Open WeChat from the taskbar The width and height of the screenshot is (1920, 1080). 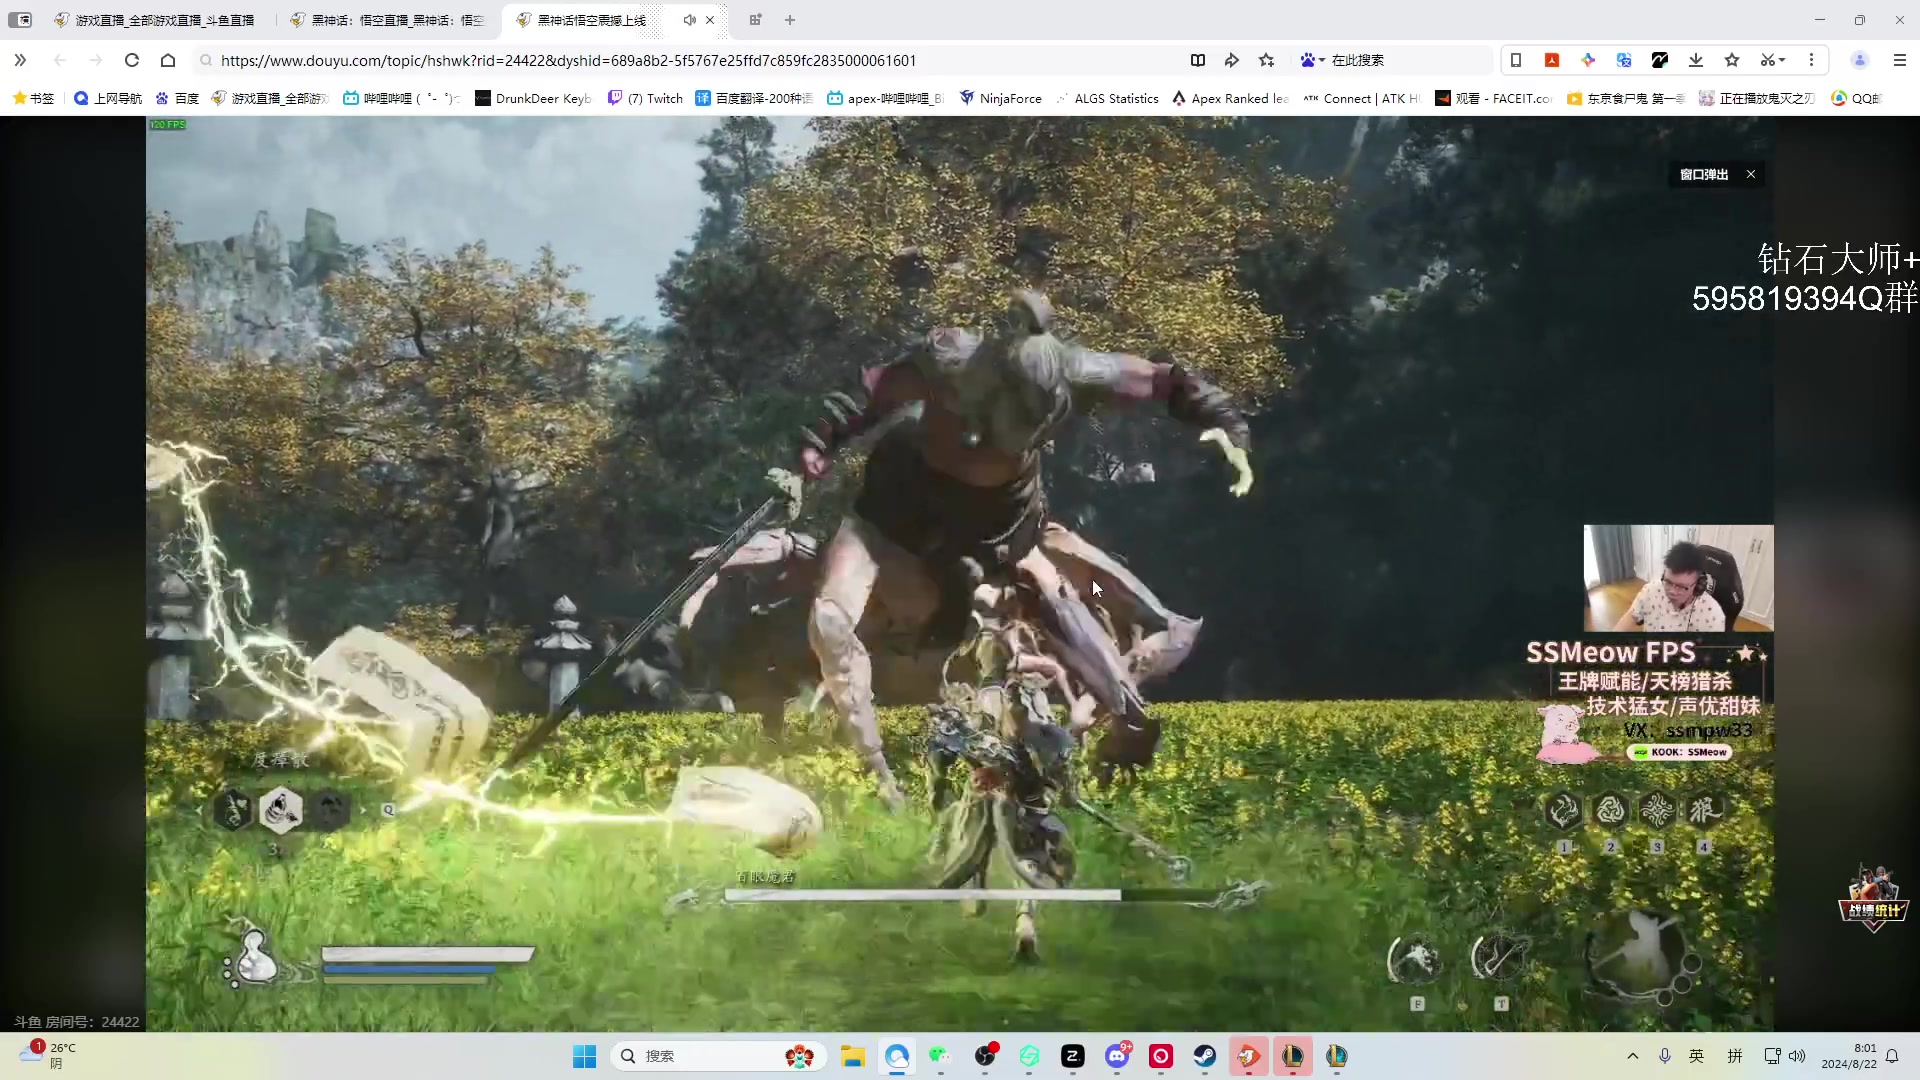click(940, 1056)
